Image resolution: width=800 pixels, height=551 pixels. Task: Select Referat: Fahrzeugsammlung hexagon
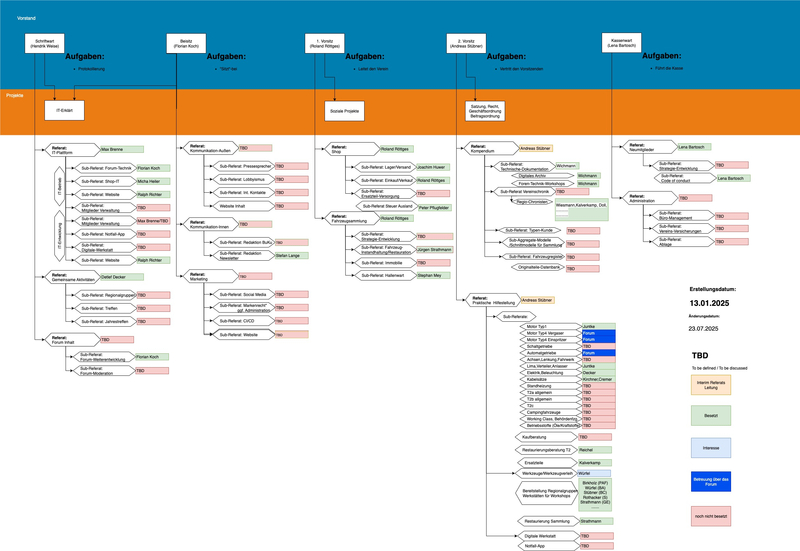pyautogui.click(x=353, y=218)
